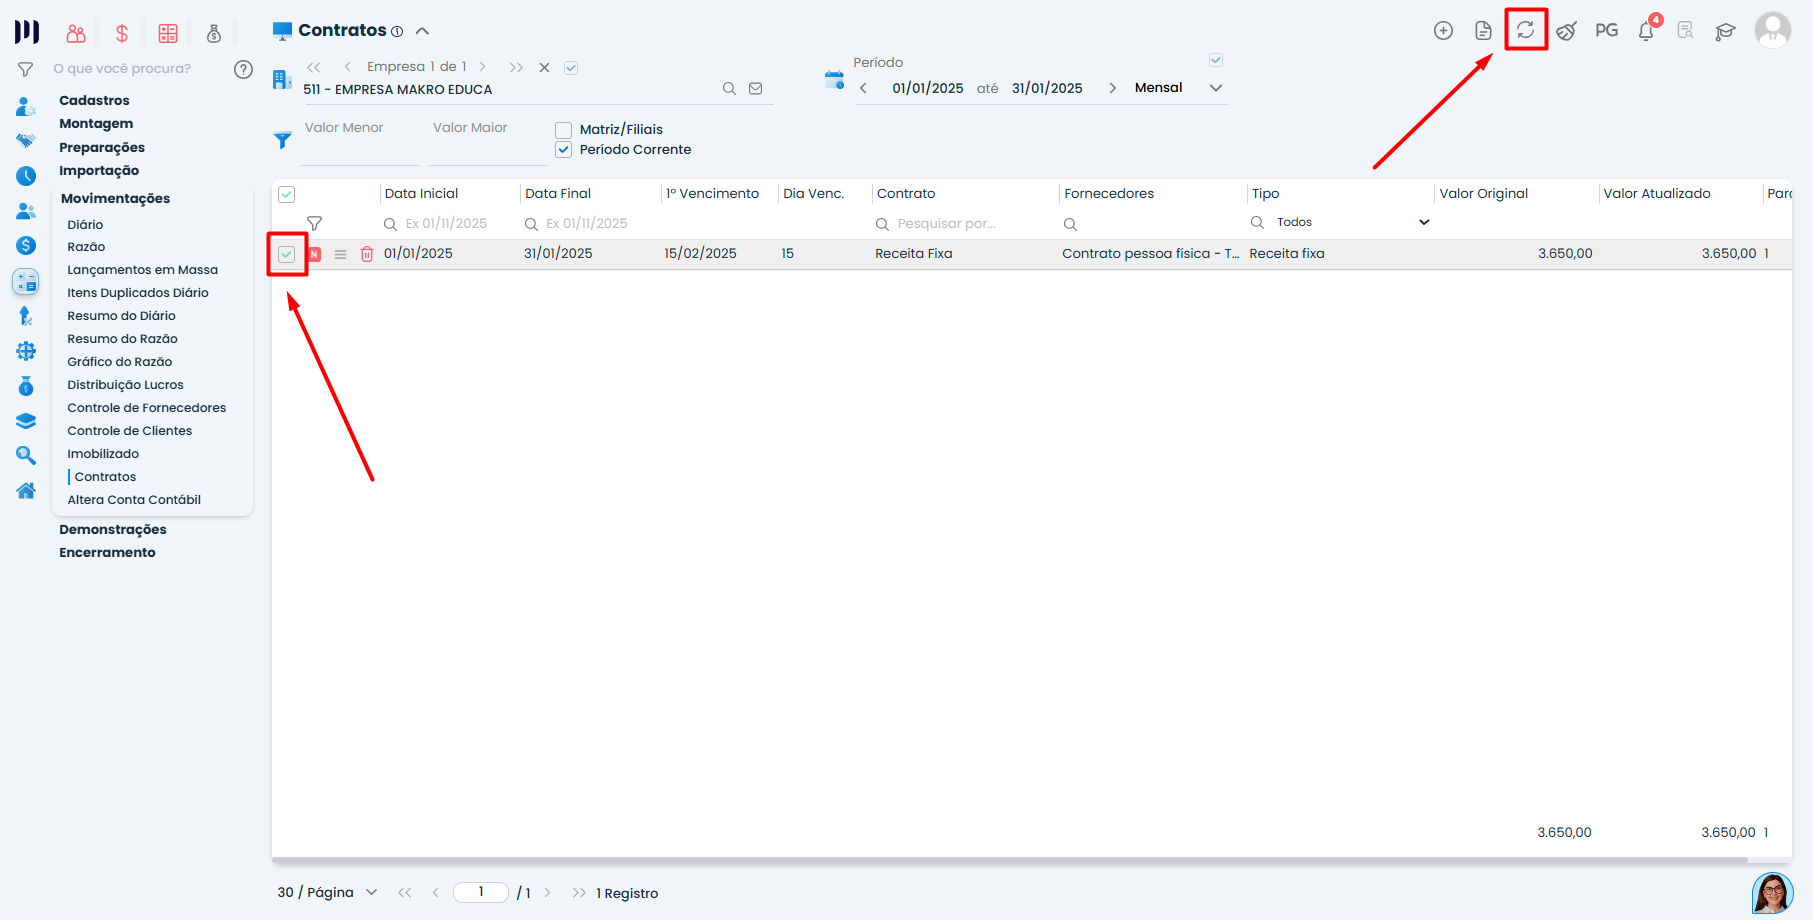
Task: Click the handshake icon in left sidebar
Action: tap(26, 141)
